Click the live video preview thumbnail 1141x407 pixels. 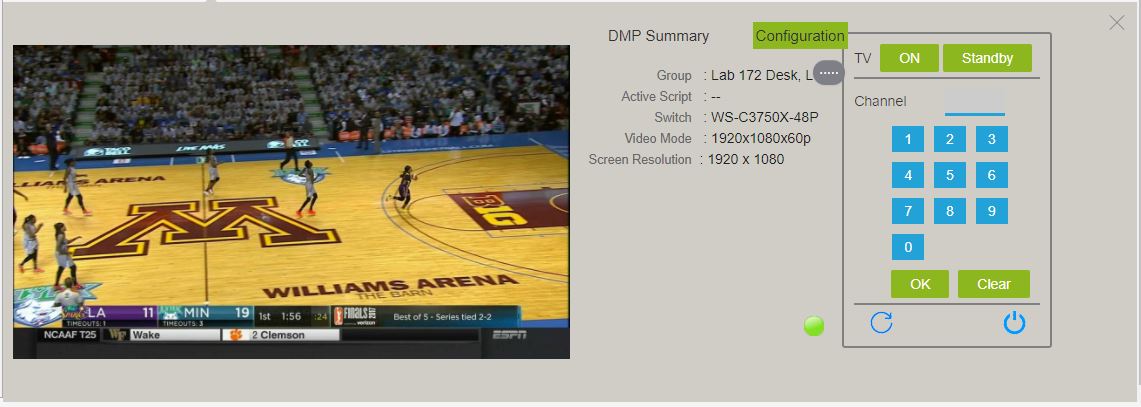(291, 202)
